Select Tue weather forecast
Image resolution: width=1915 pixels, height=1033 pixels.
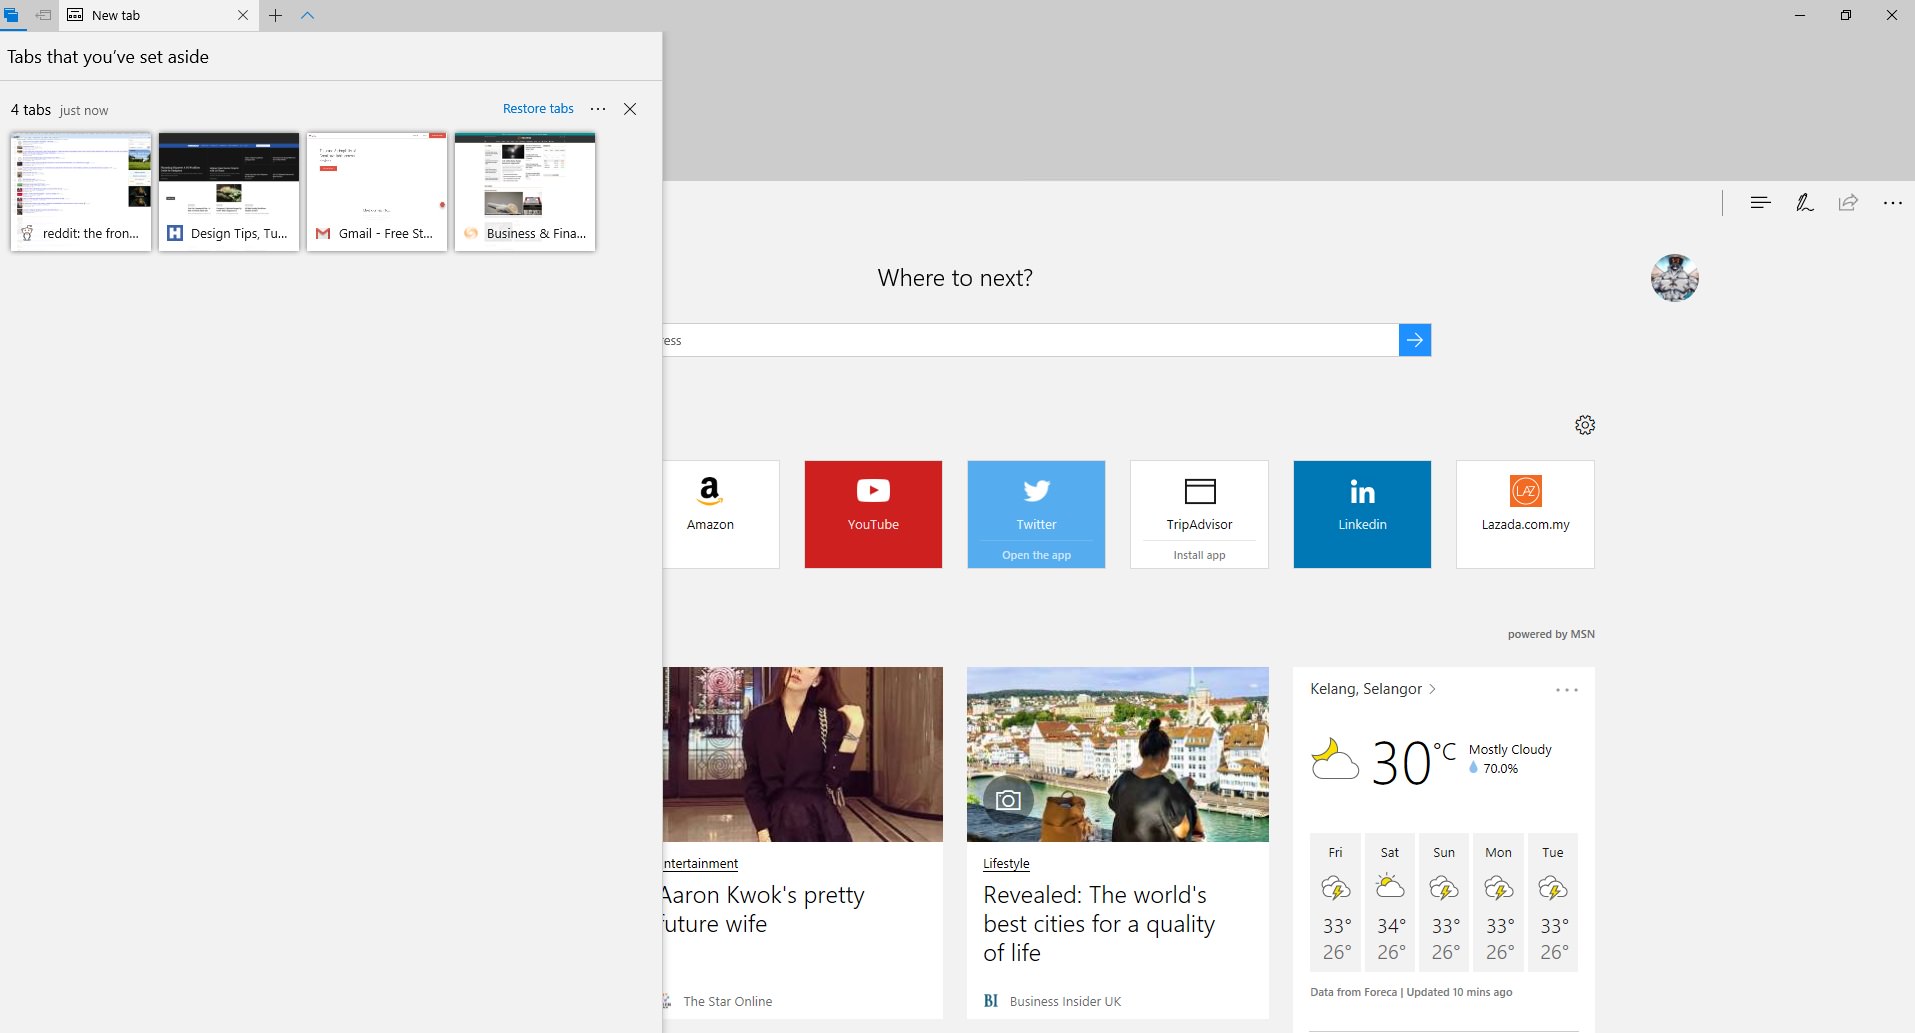point(1552,902)
